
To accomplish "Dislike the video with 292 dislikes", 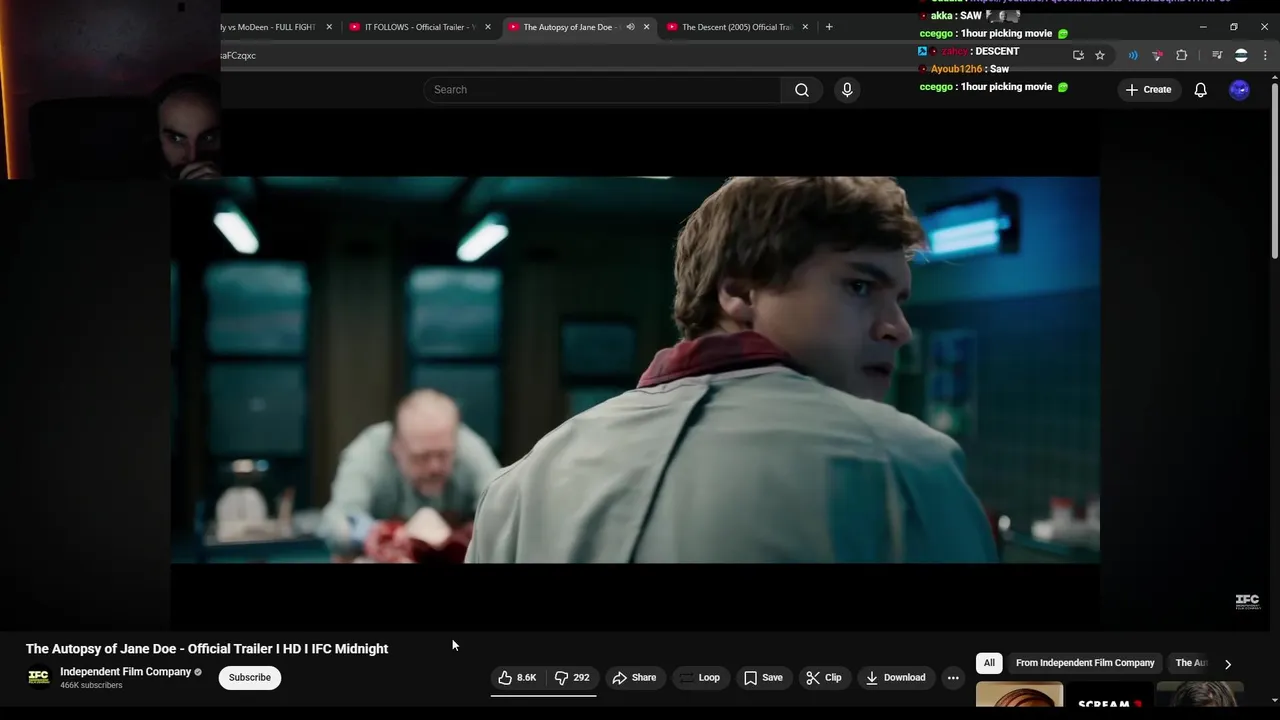I will point(572,678).
